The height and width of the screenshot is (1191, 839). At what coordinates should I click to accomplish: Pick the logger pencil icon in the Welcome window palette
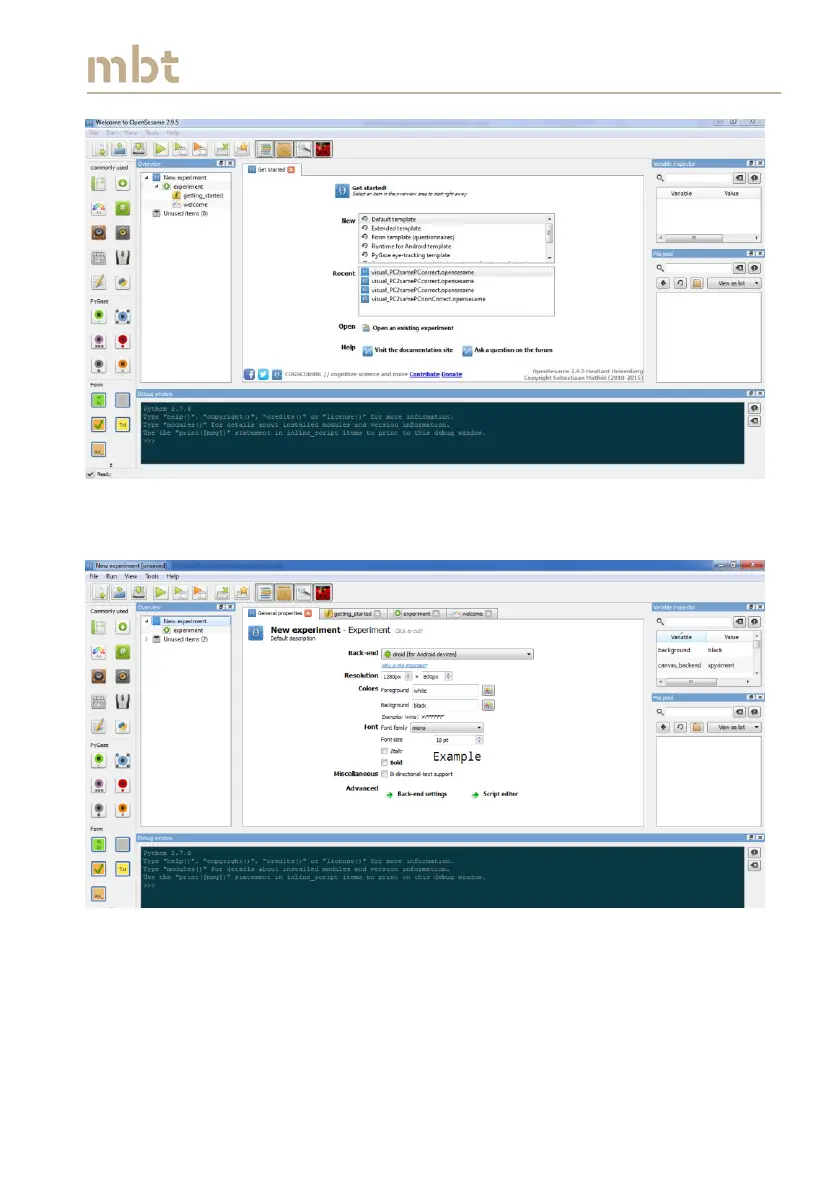coord(99,282)
